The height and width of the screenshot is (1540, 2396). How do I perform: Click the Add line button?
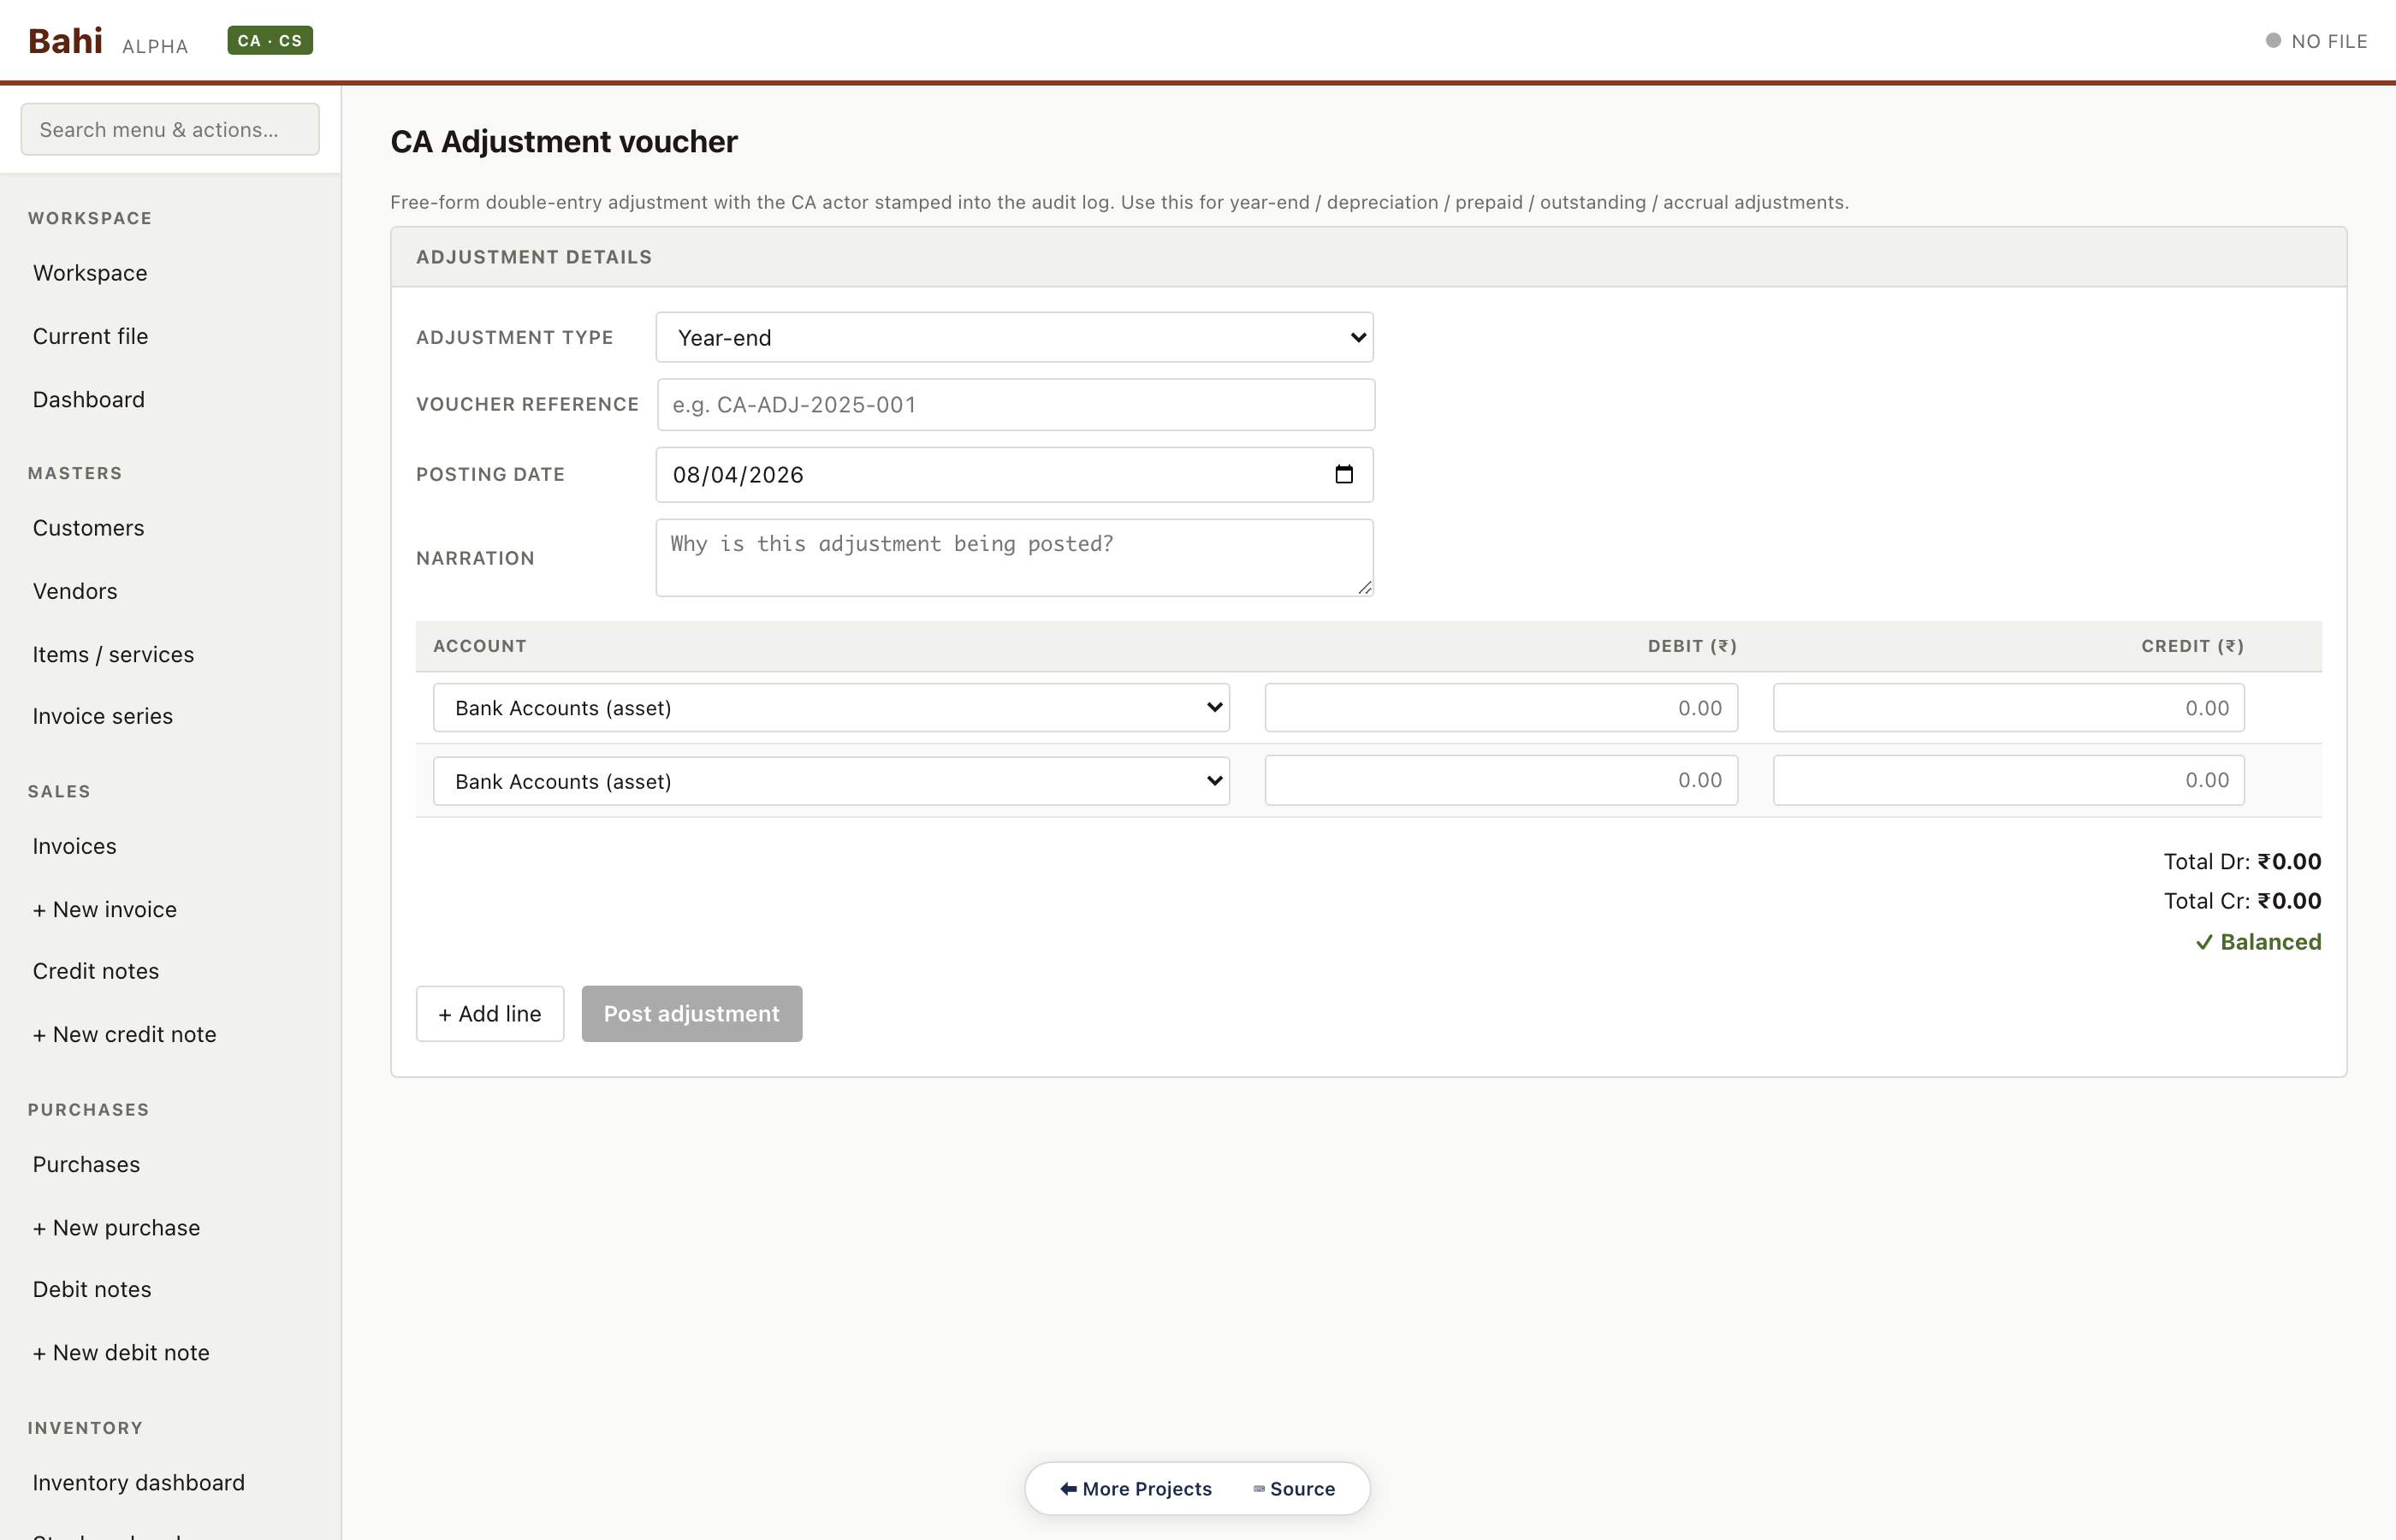click(x=489, y=1013)
